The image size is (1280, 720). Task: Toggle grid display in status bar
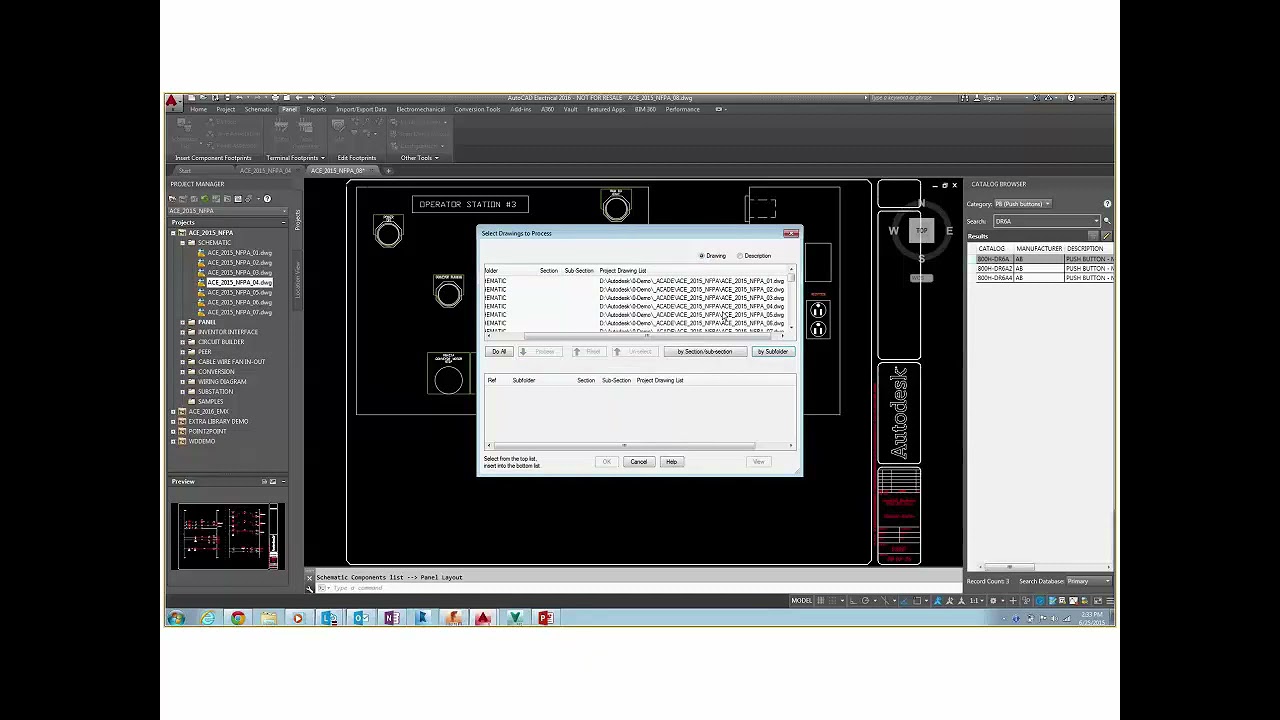[x=821, y=601]
